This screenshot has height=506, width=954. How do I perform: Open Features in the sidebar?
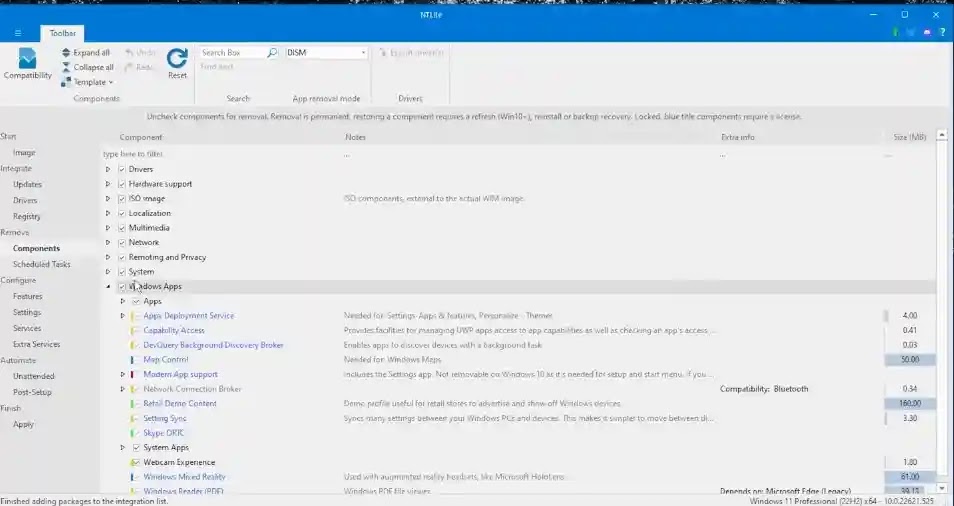tap(27, 296)
